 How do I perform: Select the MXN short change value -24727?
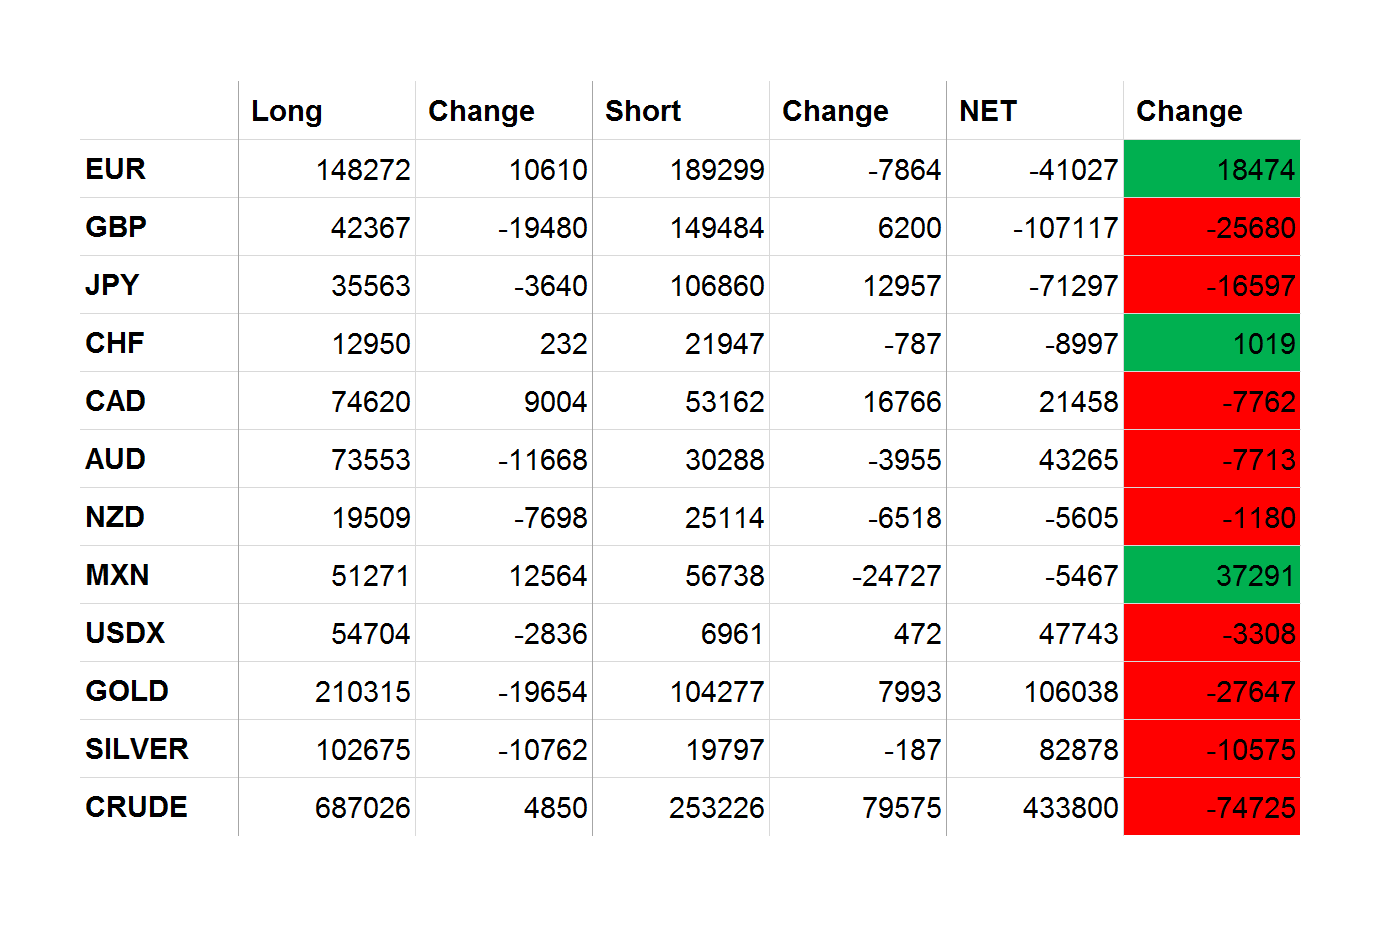coord(896,576)
